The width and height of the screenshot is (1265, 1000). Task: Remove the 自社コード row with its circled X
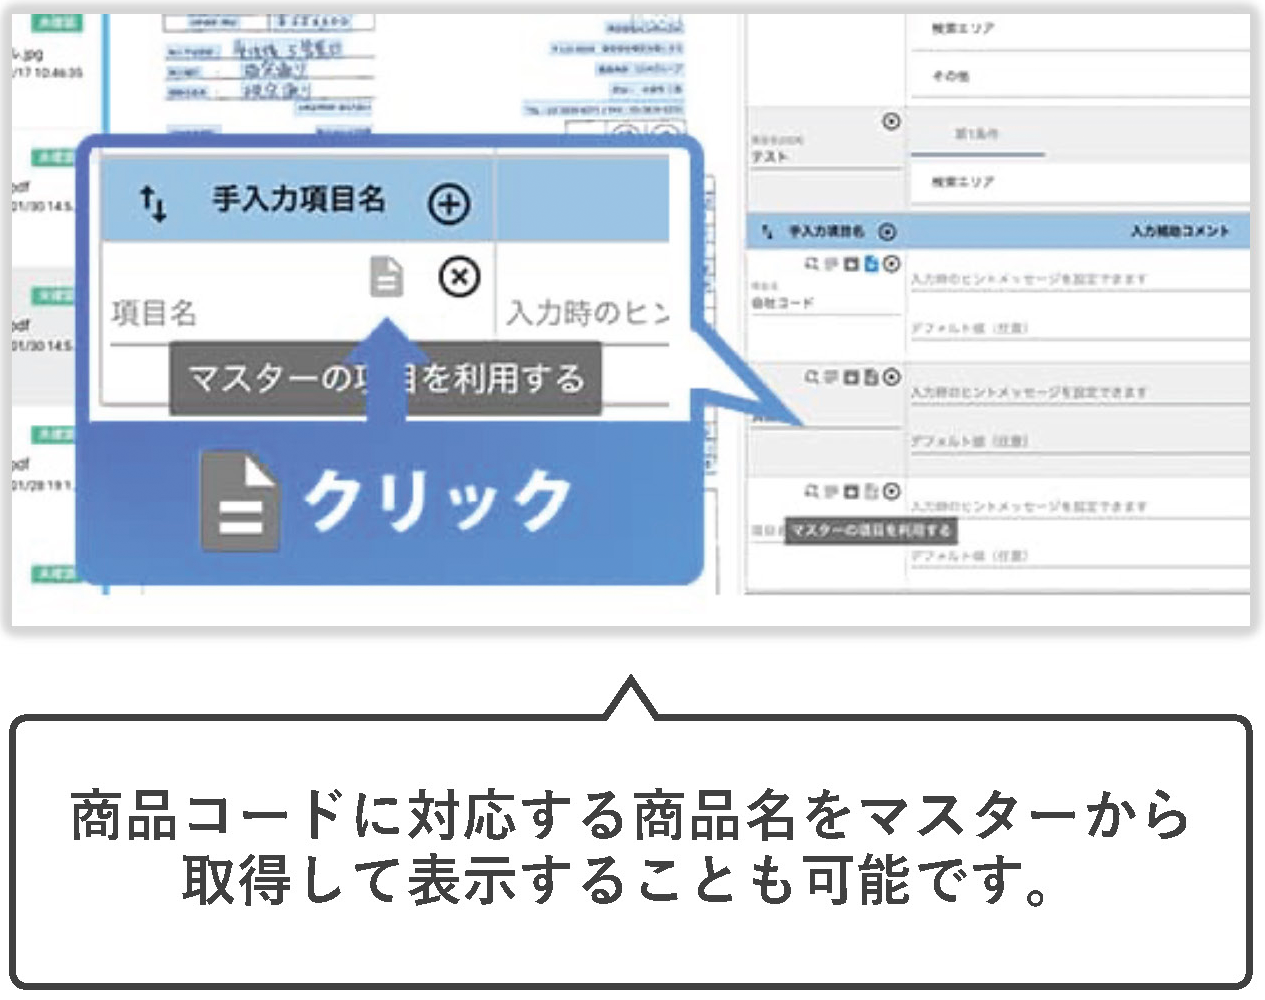(x=891, y=264)
